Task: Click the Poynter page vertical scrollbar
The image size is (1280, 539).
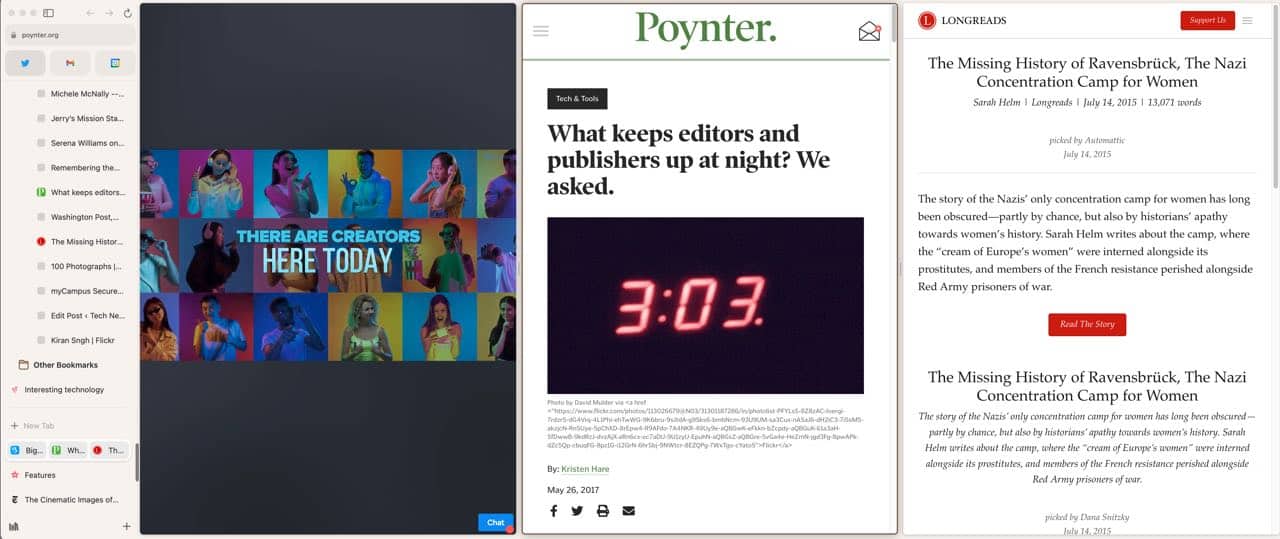Action: (893, 24)
